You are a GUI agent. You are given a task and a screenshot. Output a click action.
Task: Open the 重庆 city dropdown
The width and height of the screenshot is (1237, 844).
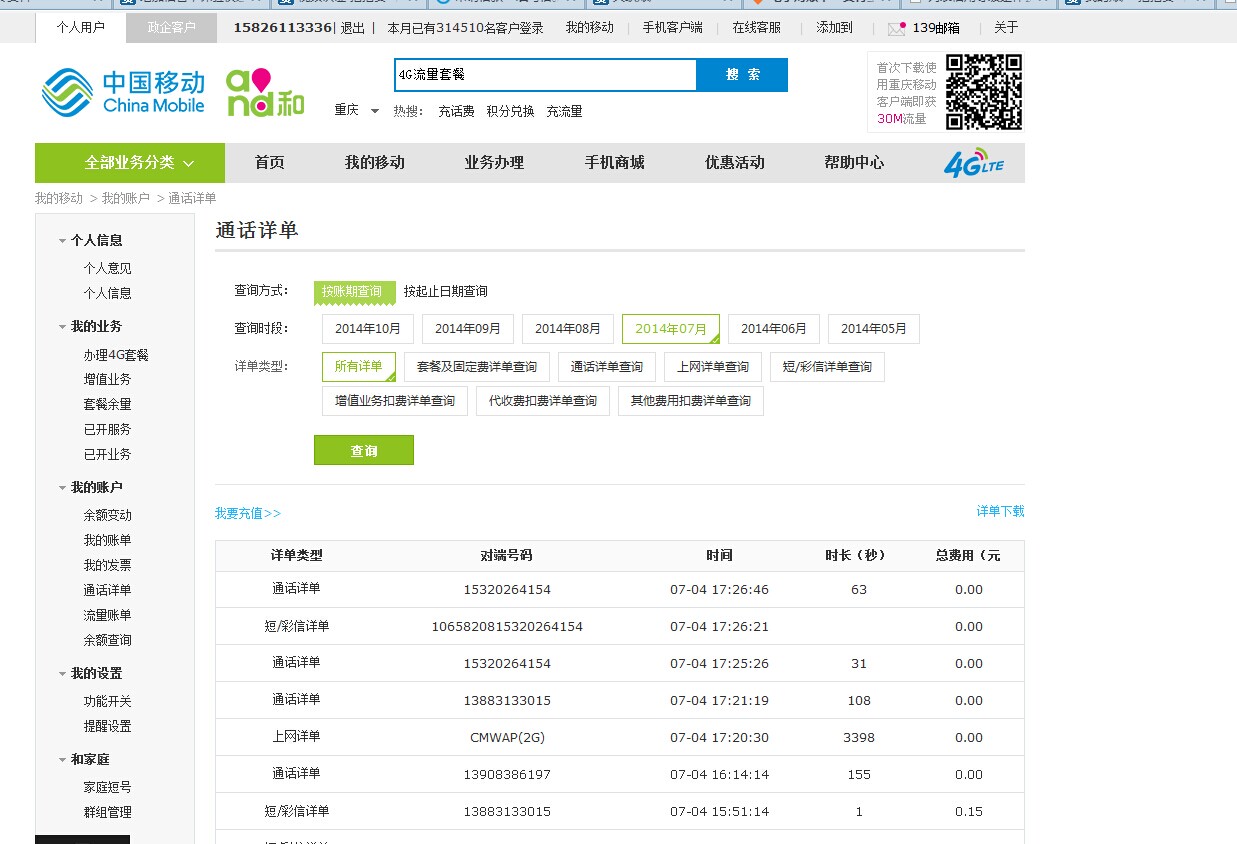(356, 111)
